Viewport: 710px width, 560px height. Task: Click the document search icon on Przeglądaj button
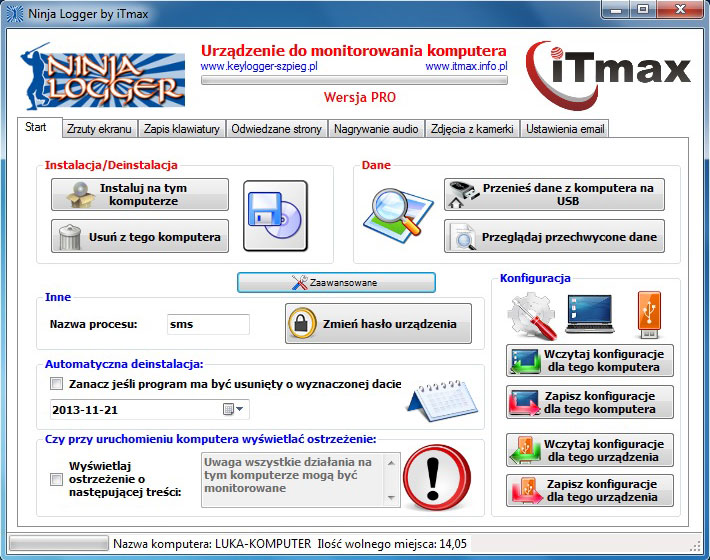463,237
